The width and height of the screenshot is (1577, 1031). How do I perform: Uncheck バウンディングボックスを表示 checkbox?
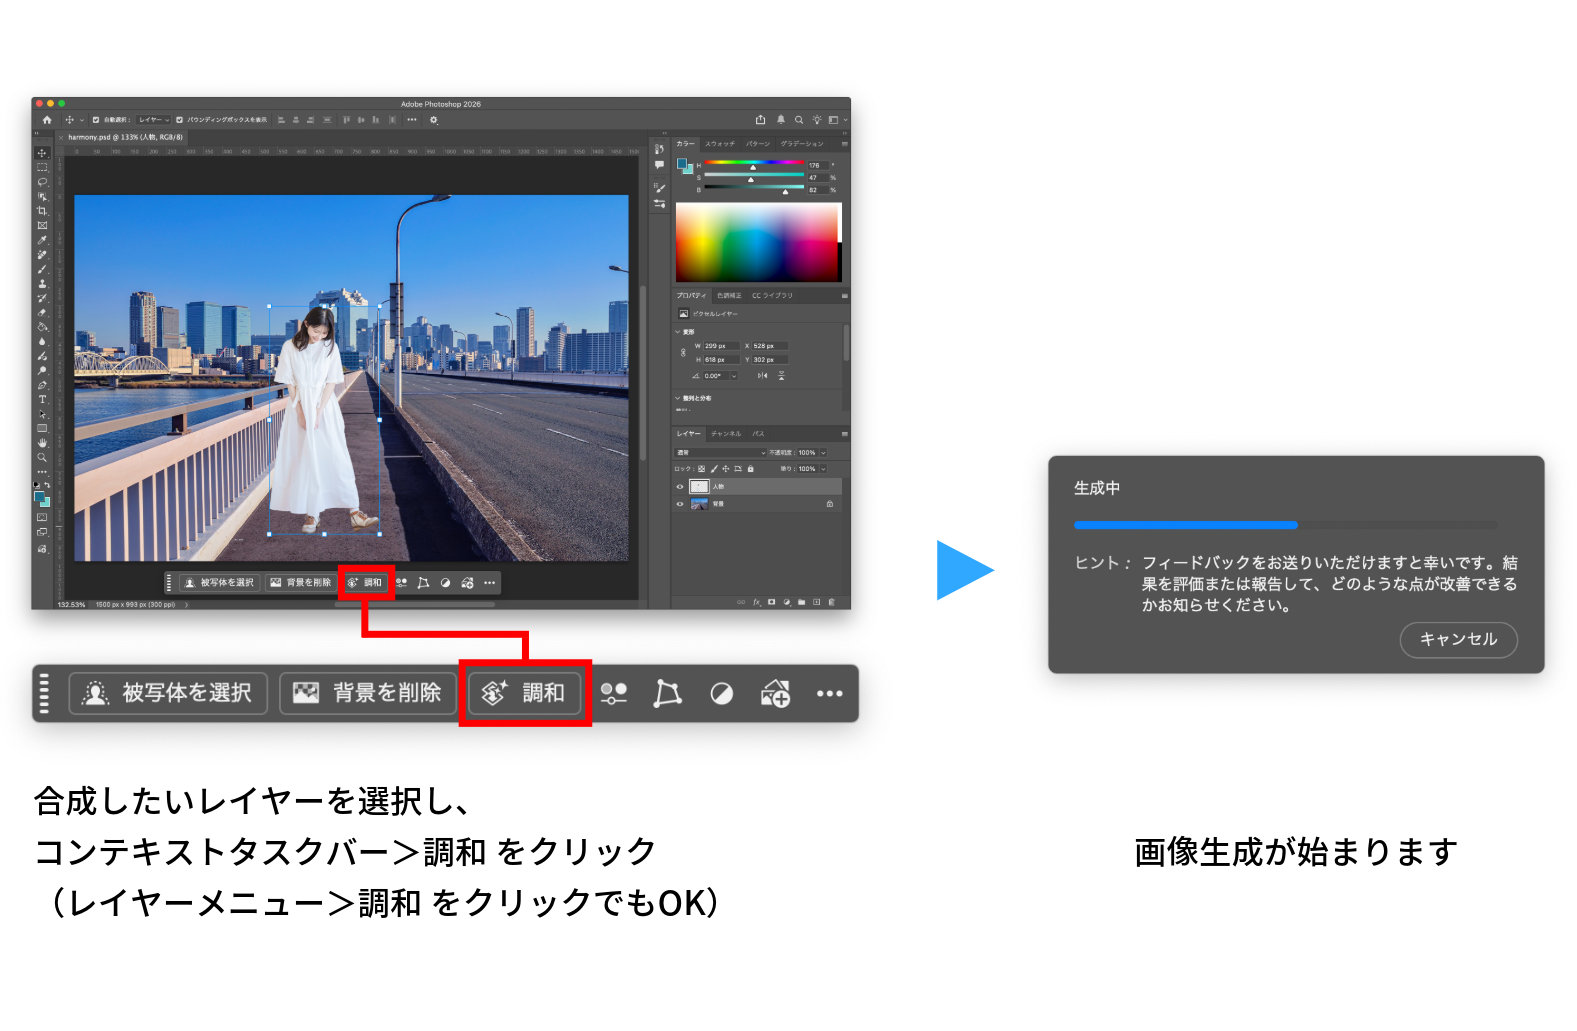(180, 120)
